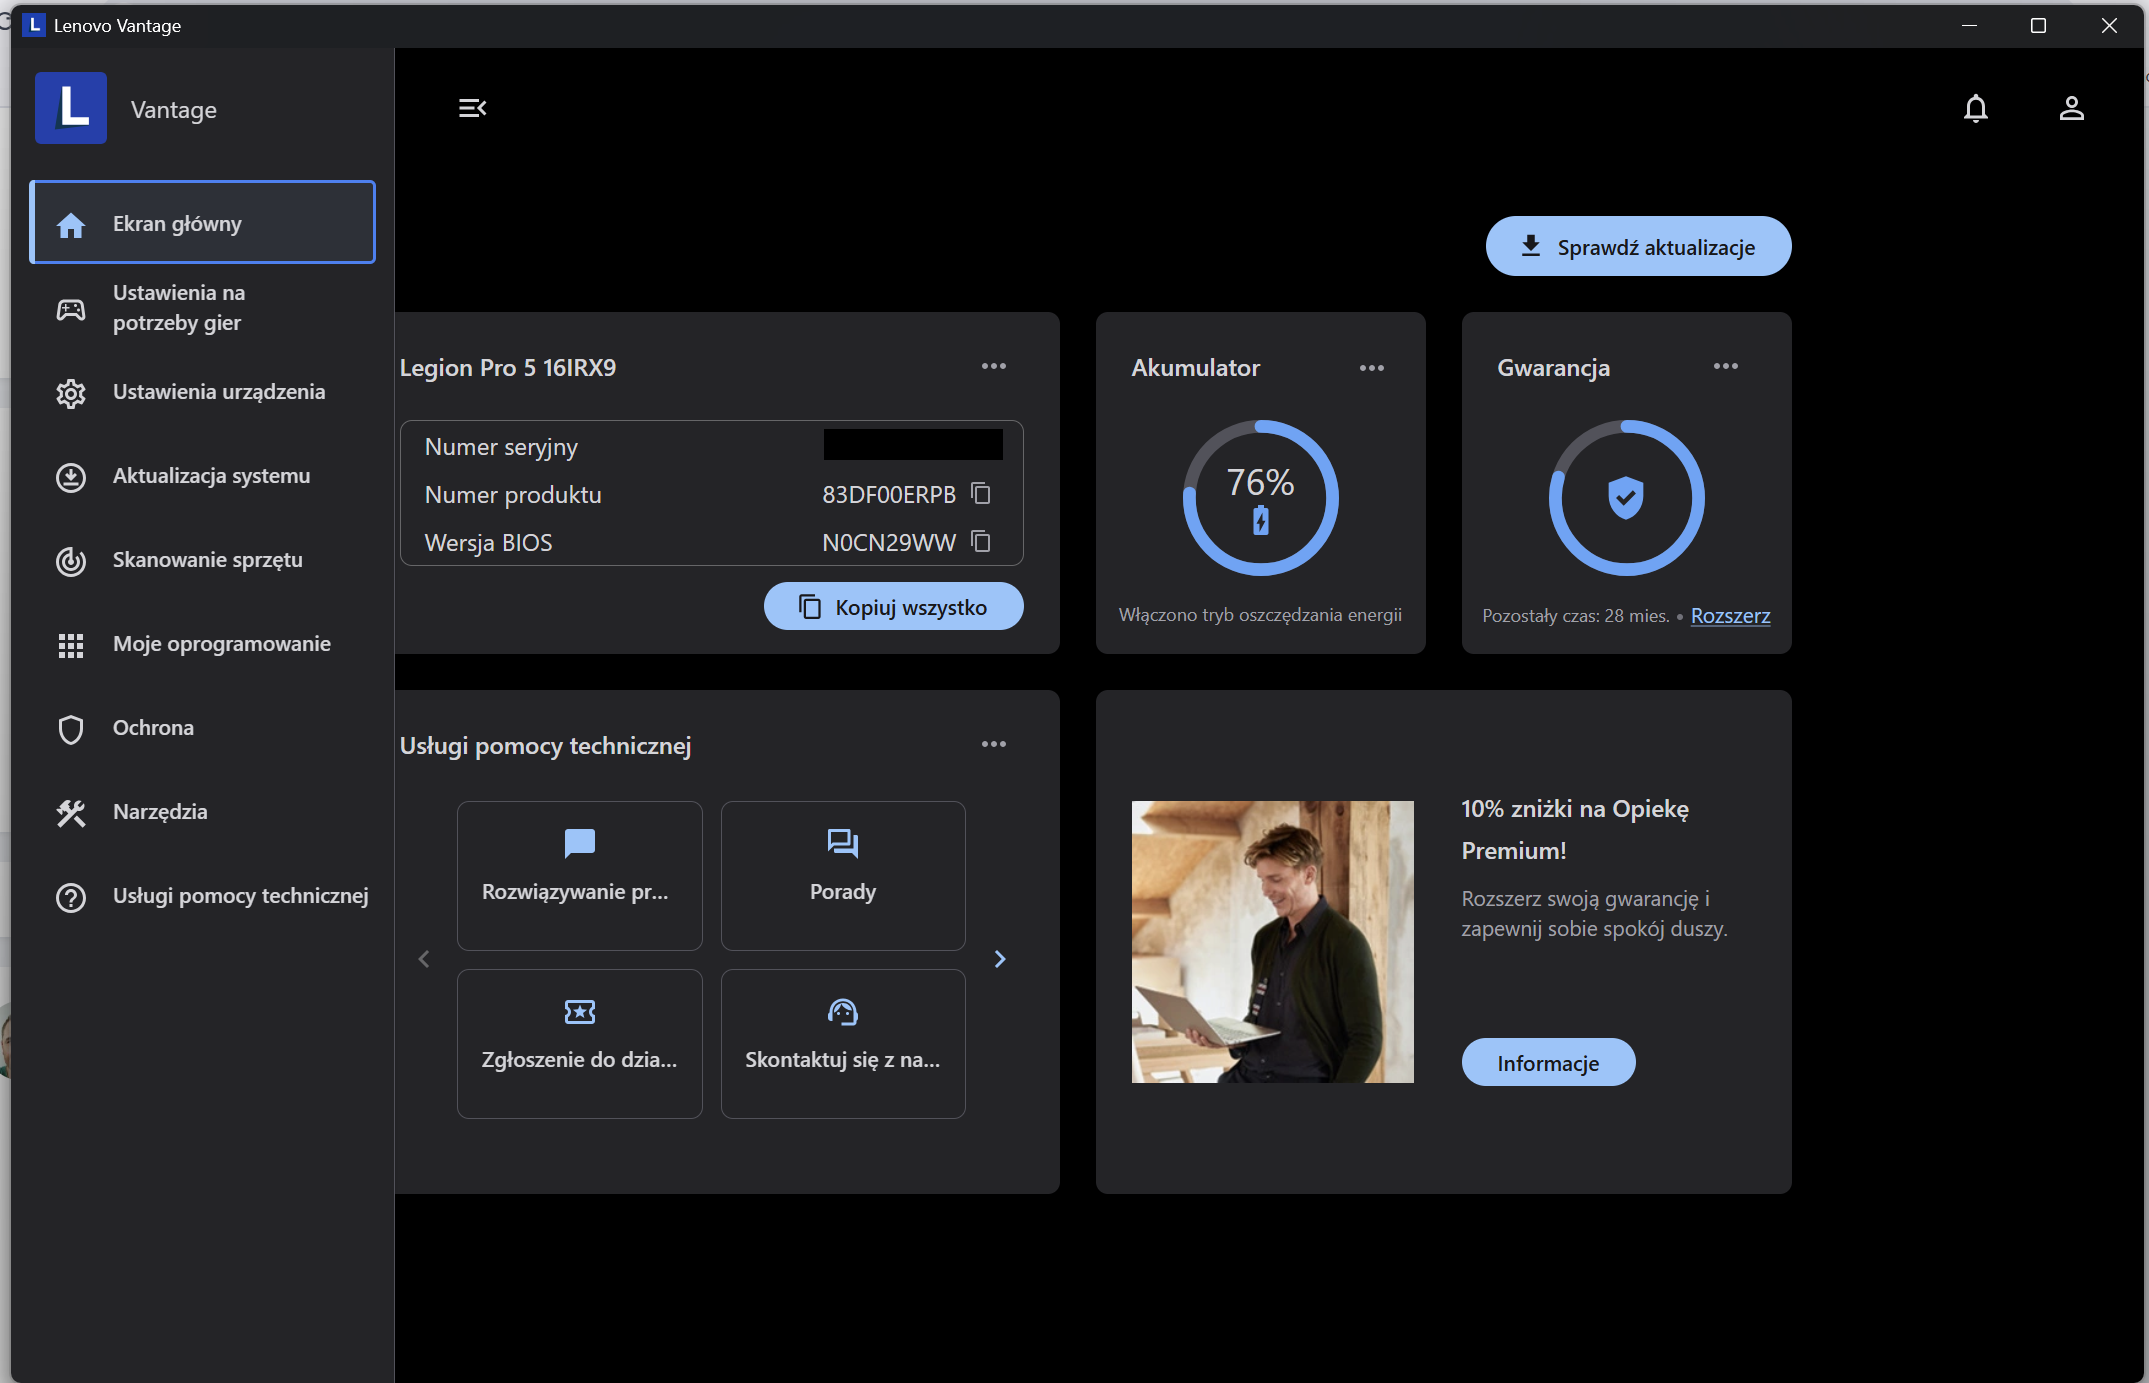The height and width of the screenshot is (1383, 2149).
Task: Open the user account profile icon
Action: (2071, 108)
